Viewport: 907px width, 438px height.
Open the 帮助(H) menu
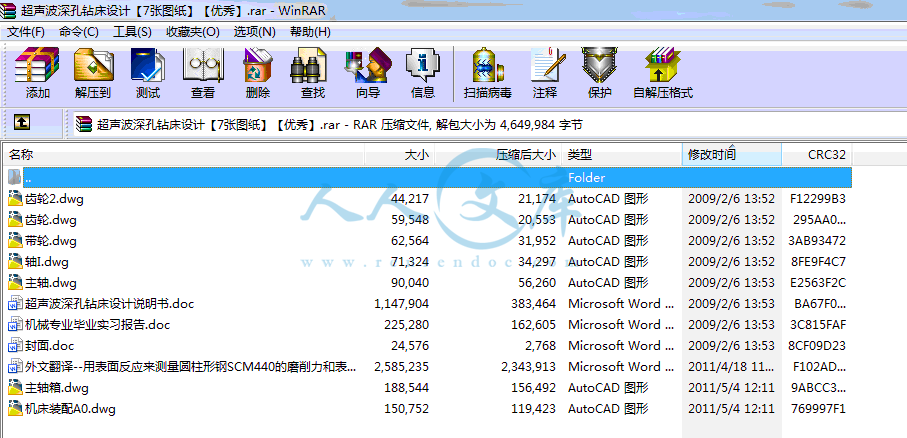[310, 31]
